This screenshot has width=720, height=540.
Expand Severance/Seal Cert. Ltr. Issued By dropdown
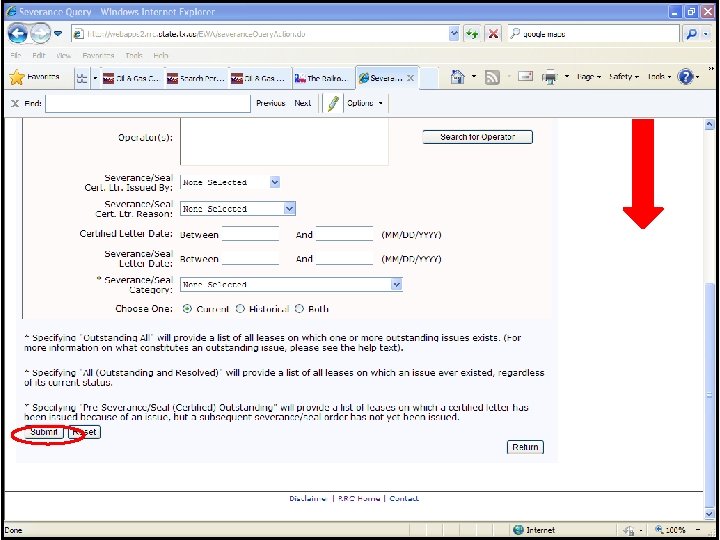coord(275,182)
